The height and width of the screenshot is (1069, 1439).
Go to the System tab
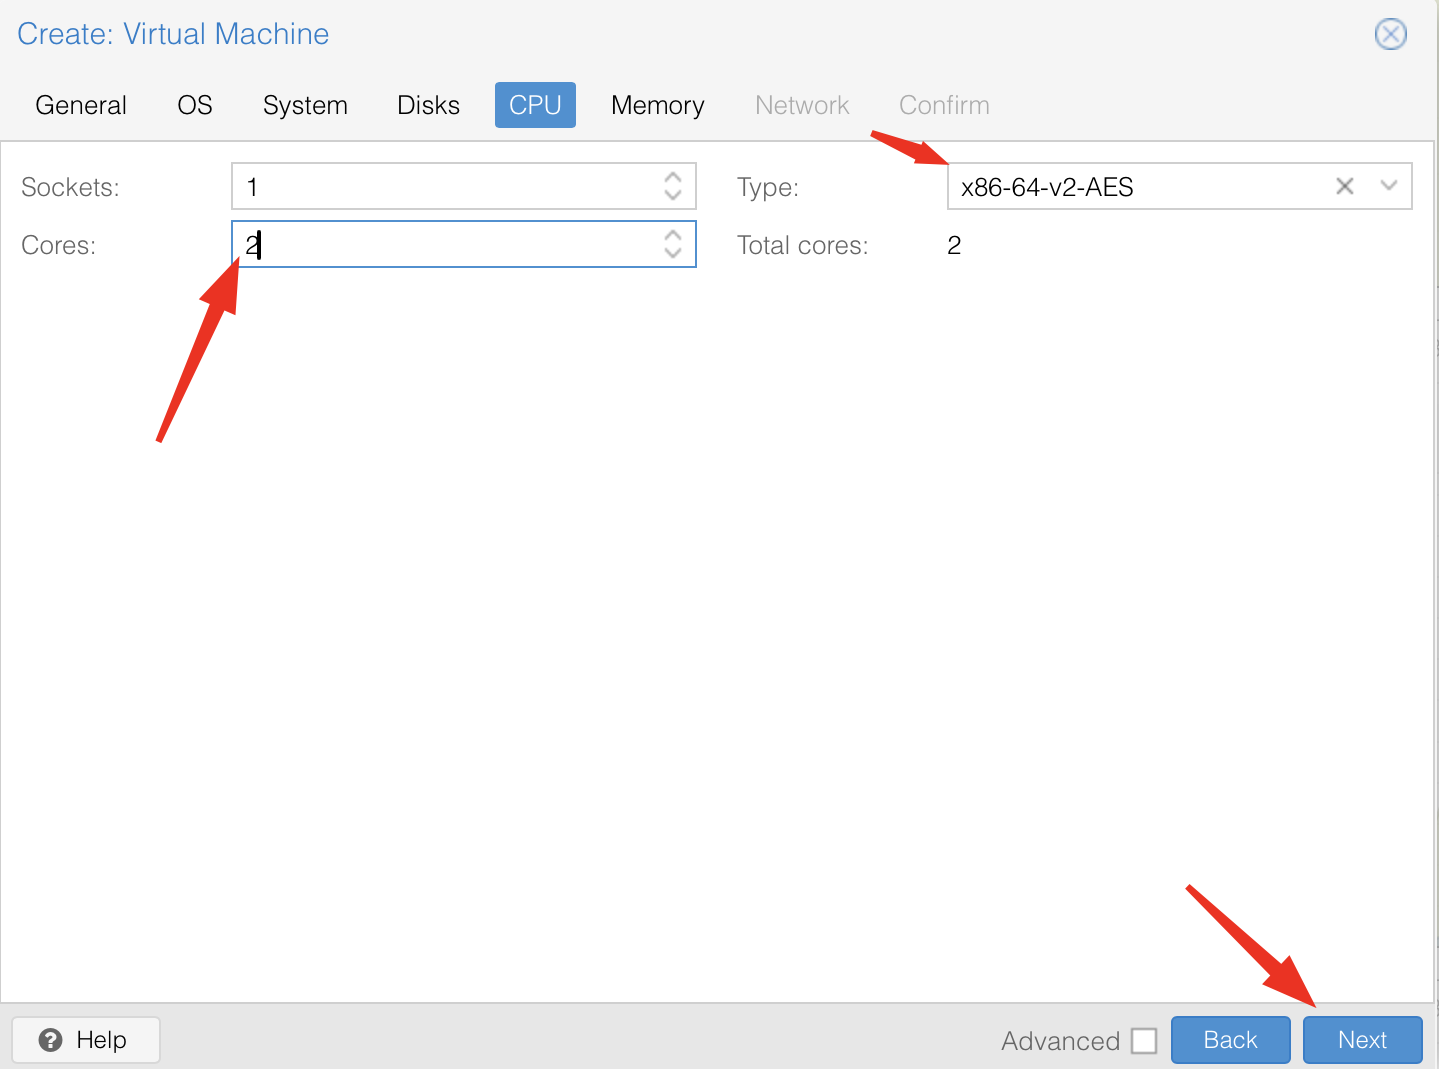click(x=305, y=105)
